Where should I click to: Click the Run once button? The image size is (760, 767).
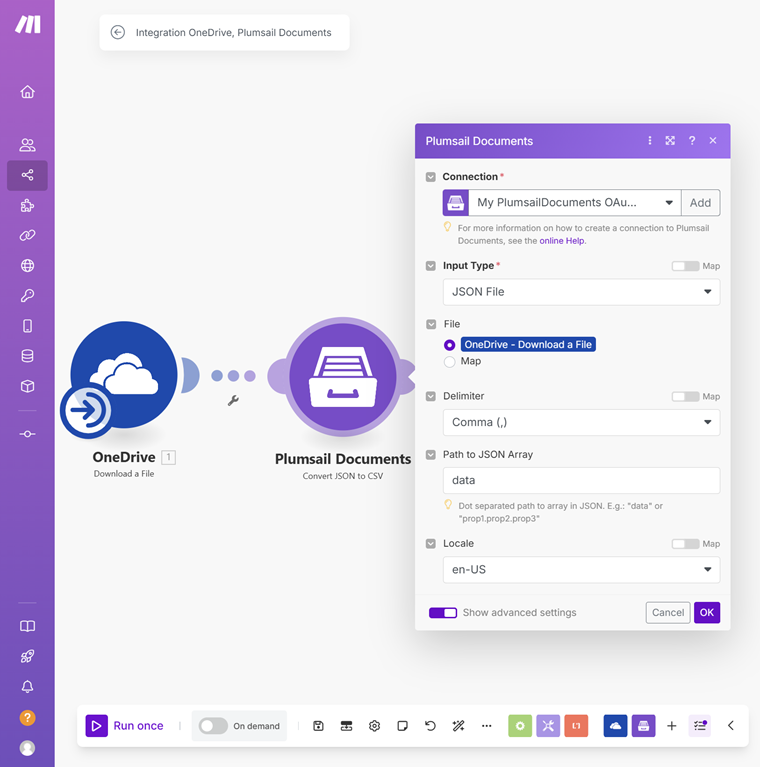[x=125, y=726]
